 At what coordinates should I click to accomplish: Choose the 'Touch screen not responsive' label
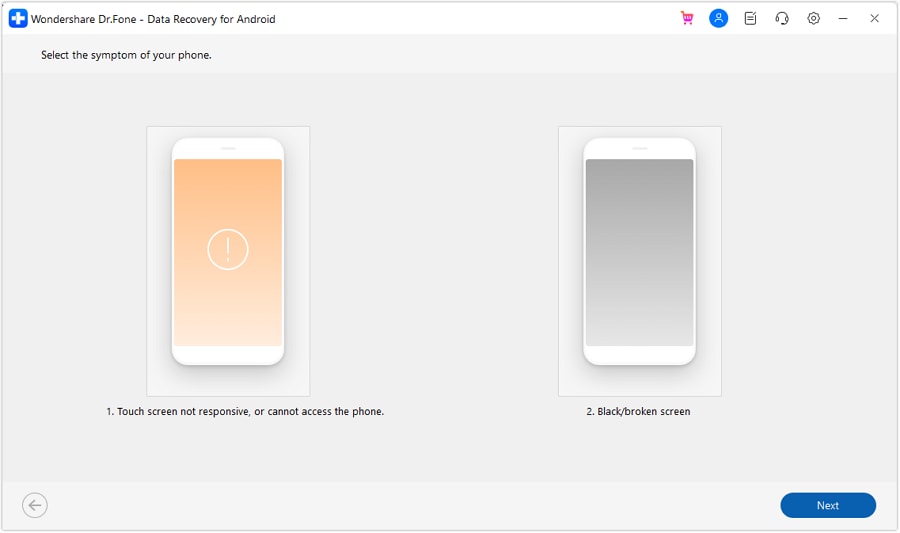click(x=245, y=411)
